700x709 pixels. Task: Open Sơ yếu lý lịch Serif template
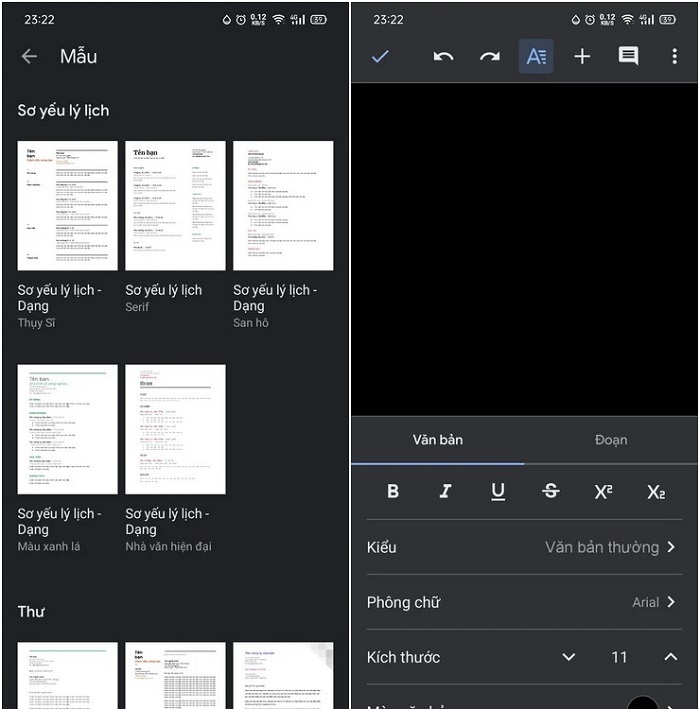[x=175, y=206]
